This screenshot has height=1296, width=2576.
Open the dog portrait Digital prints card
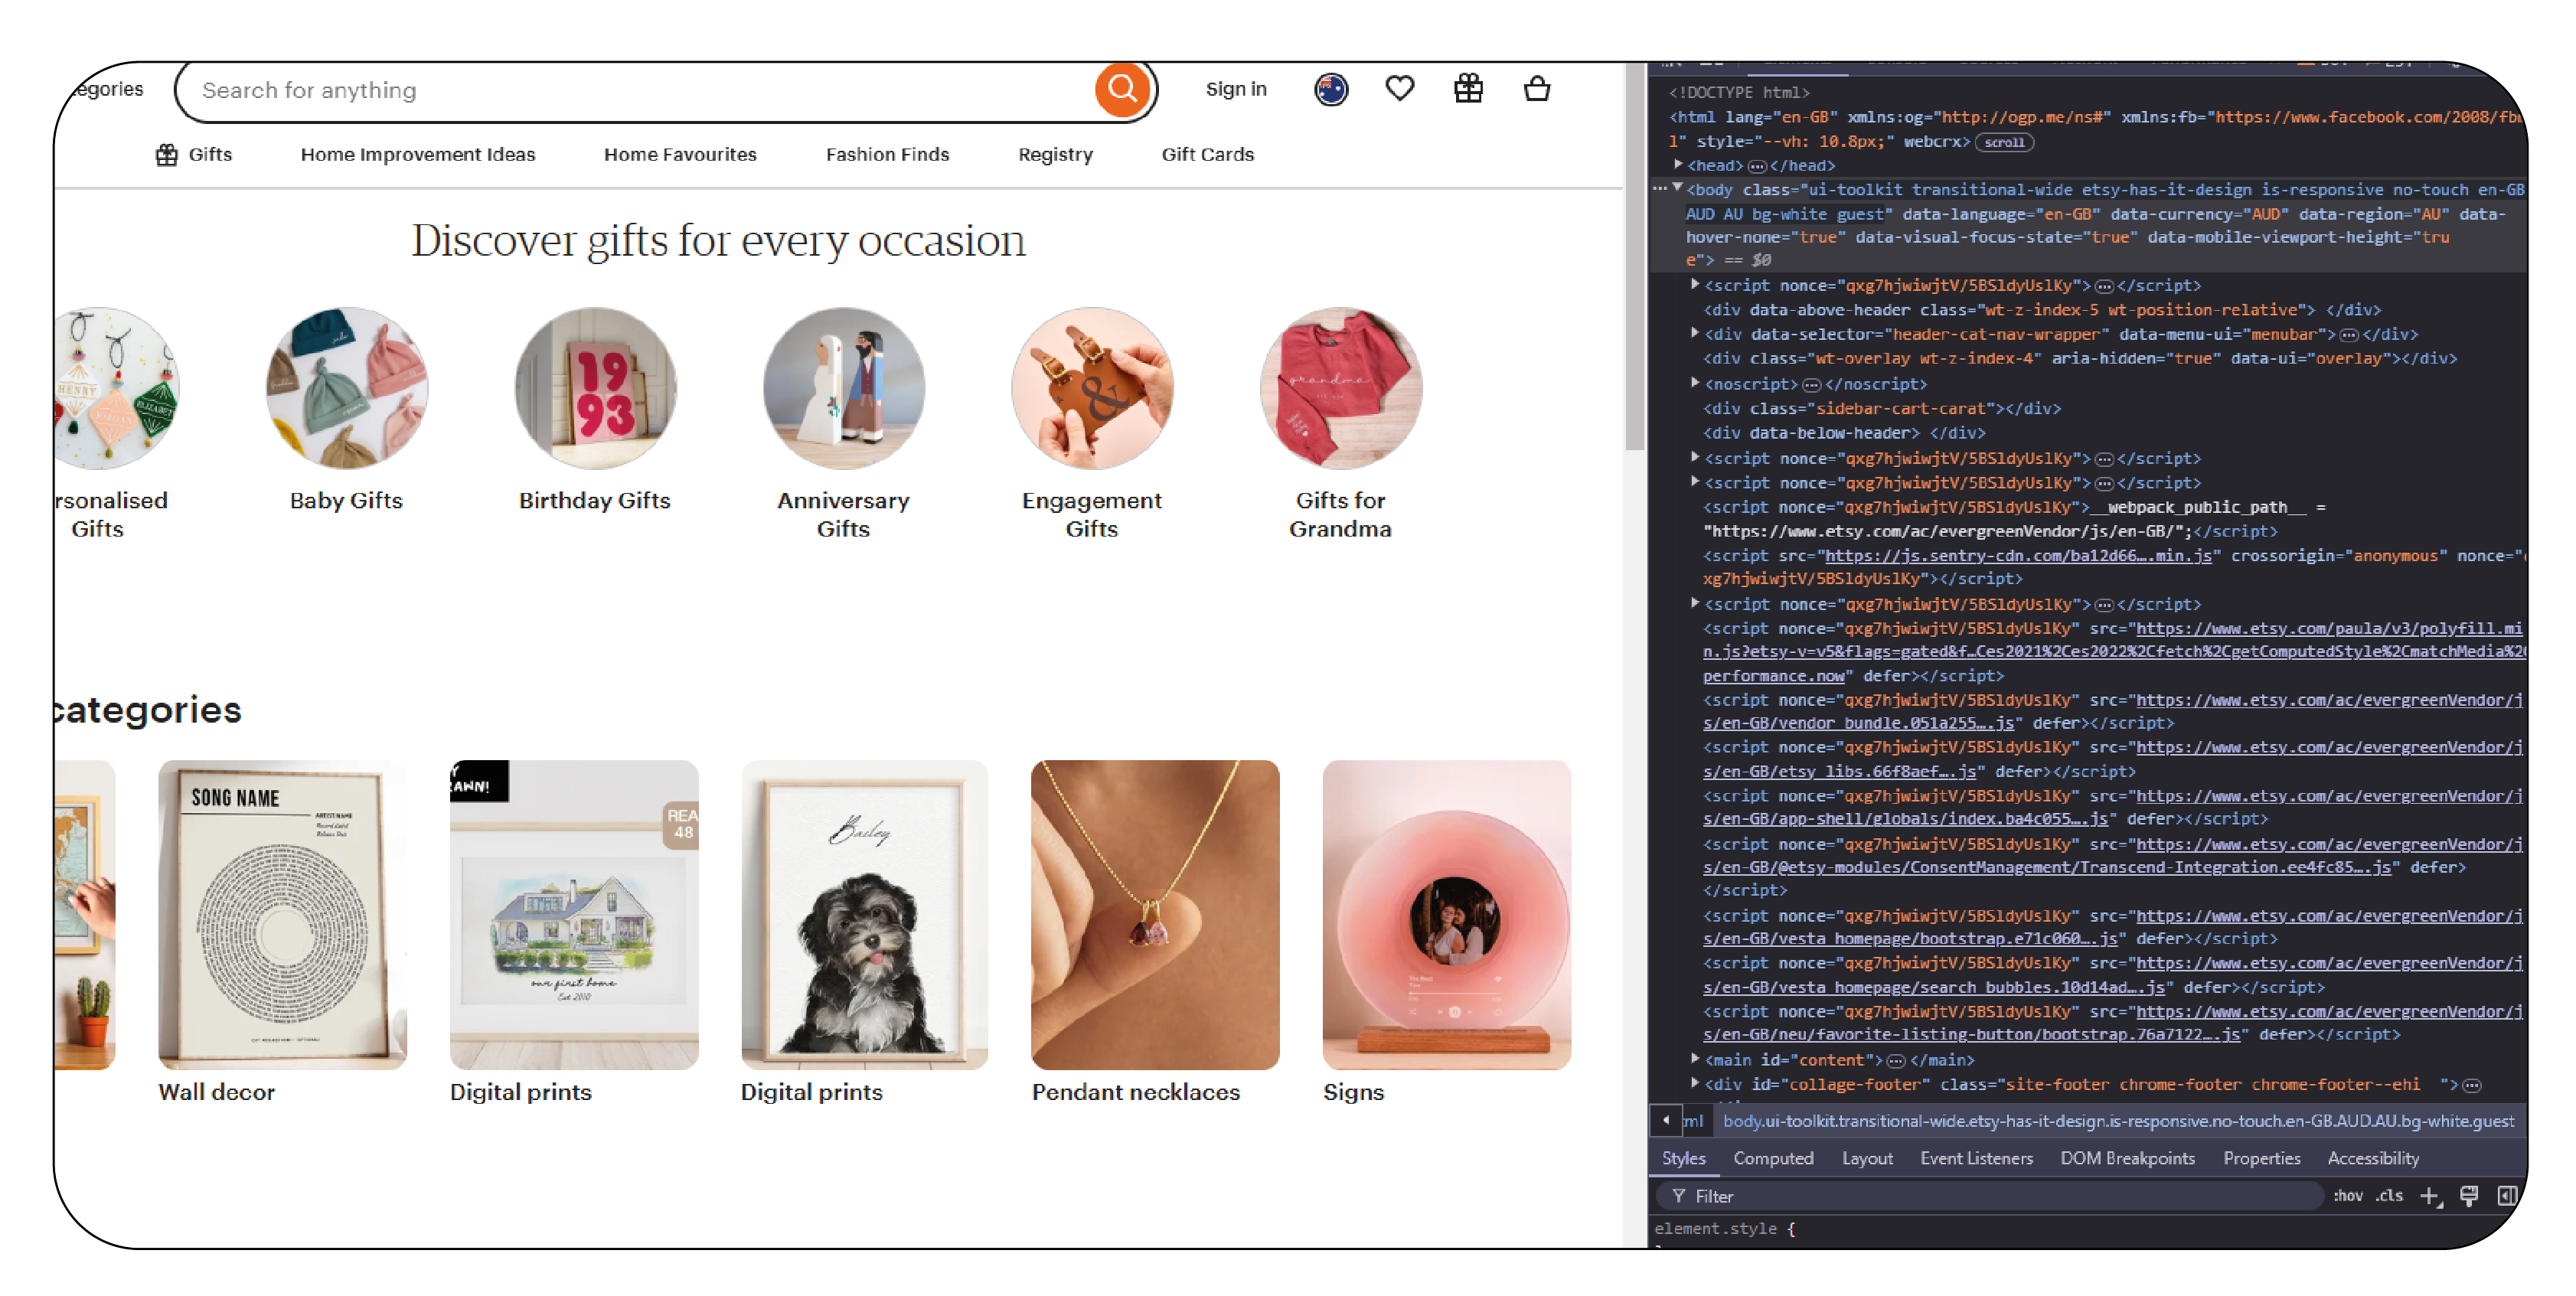pyautogui.click(x=864, y=914)
